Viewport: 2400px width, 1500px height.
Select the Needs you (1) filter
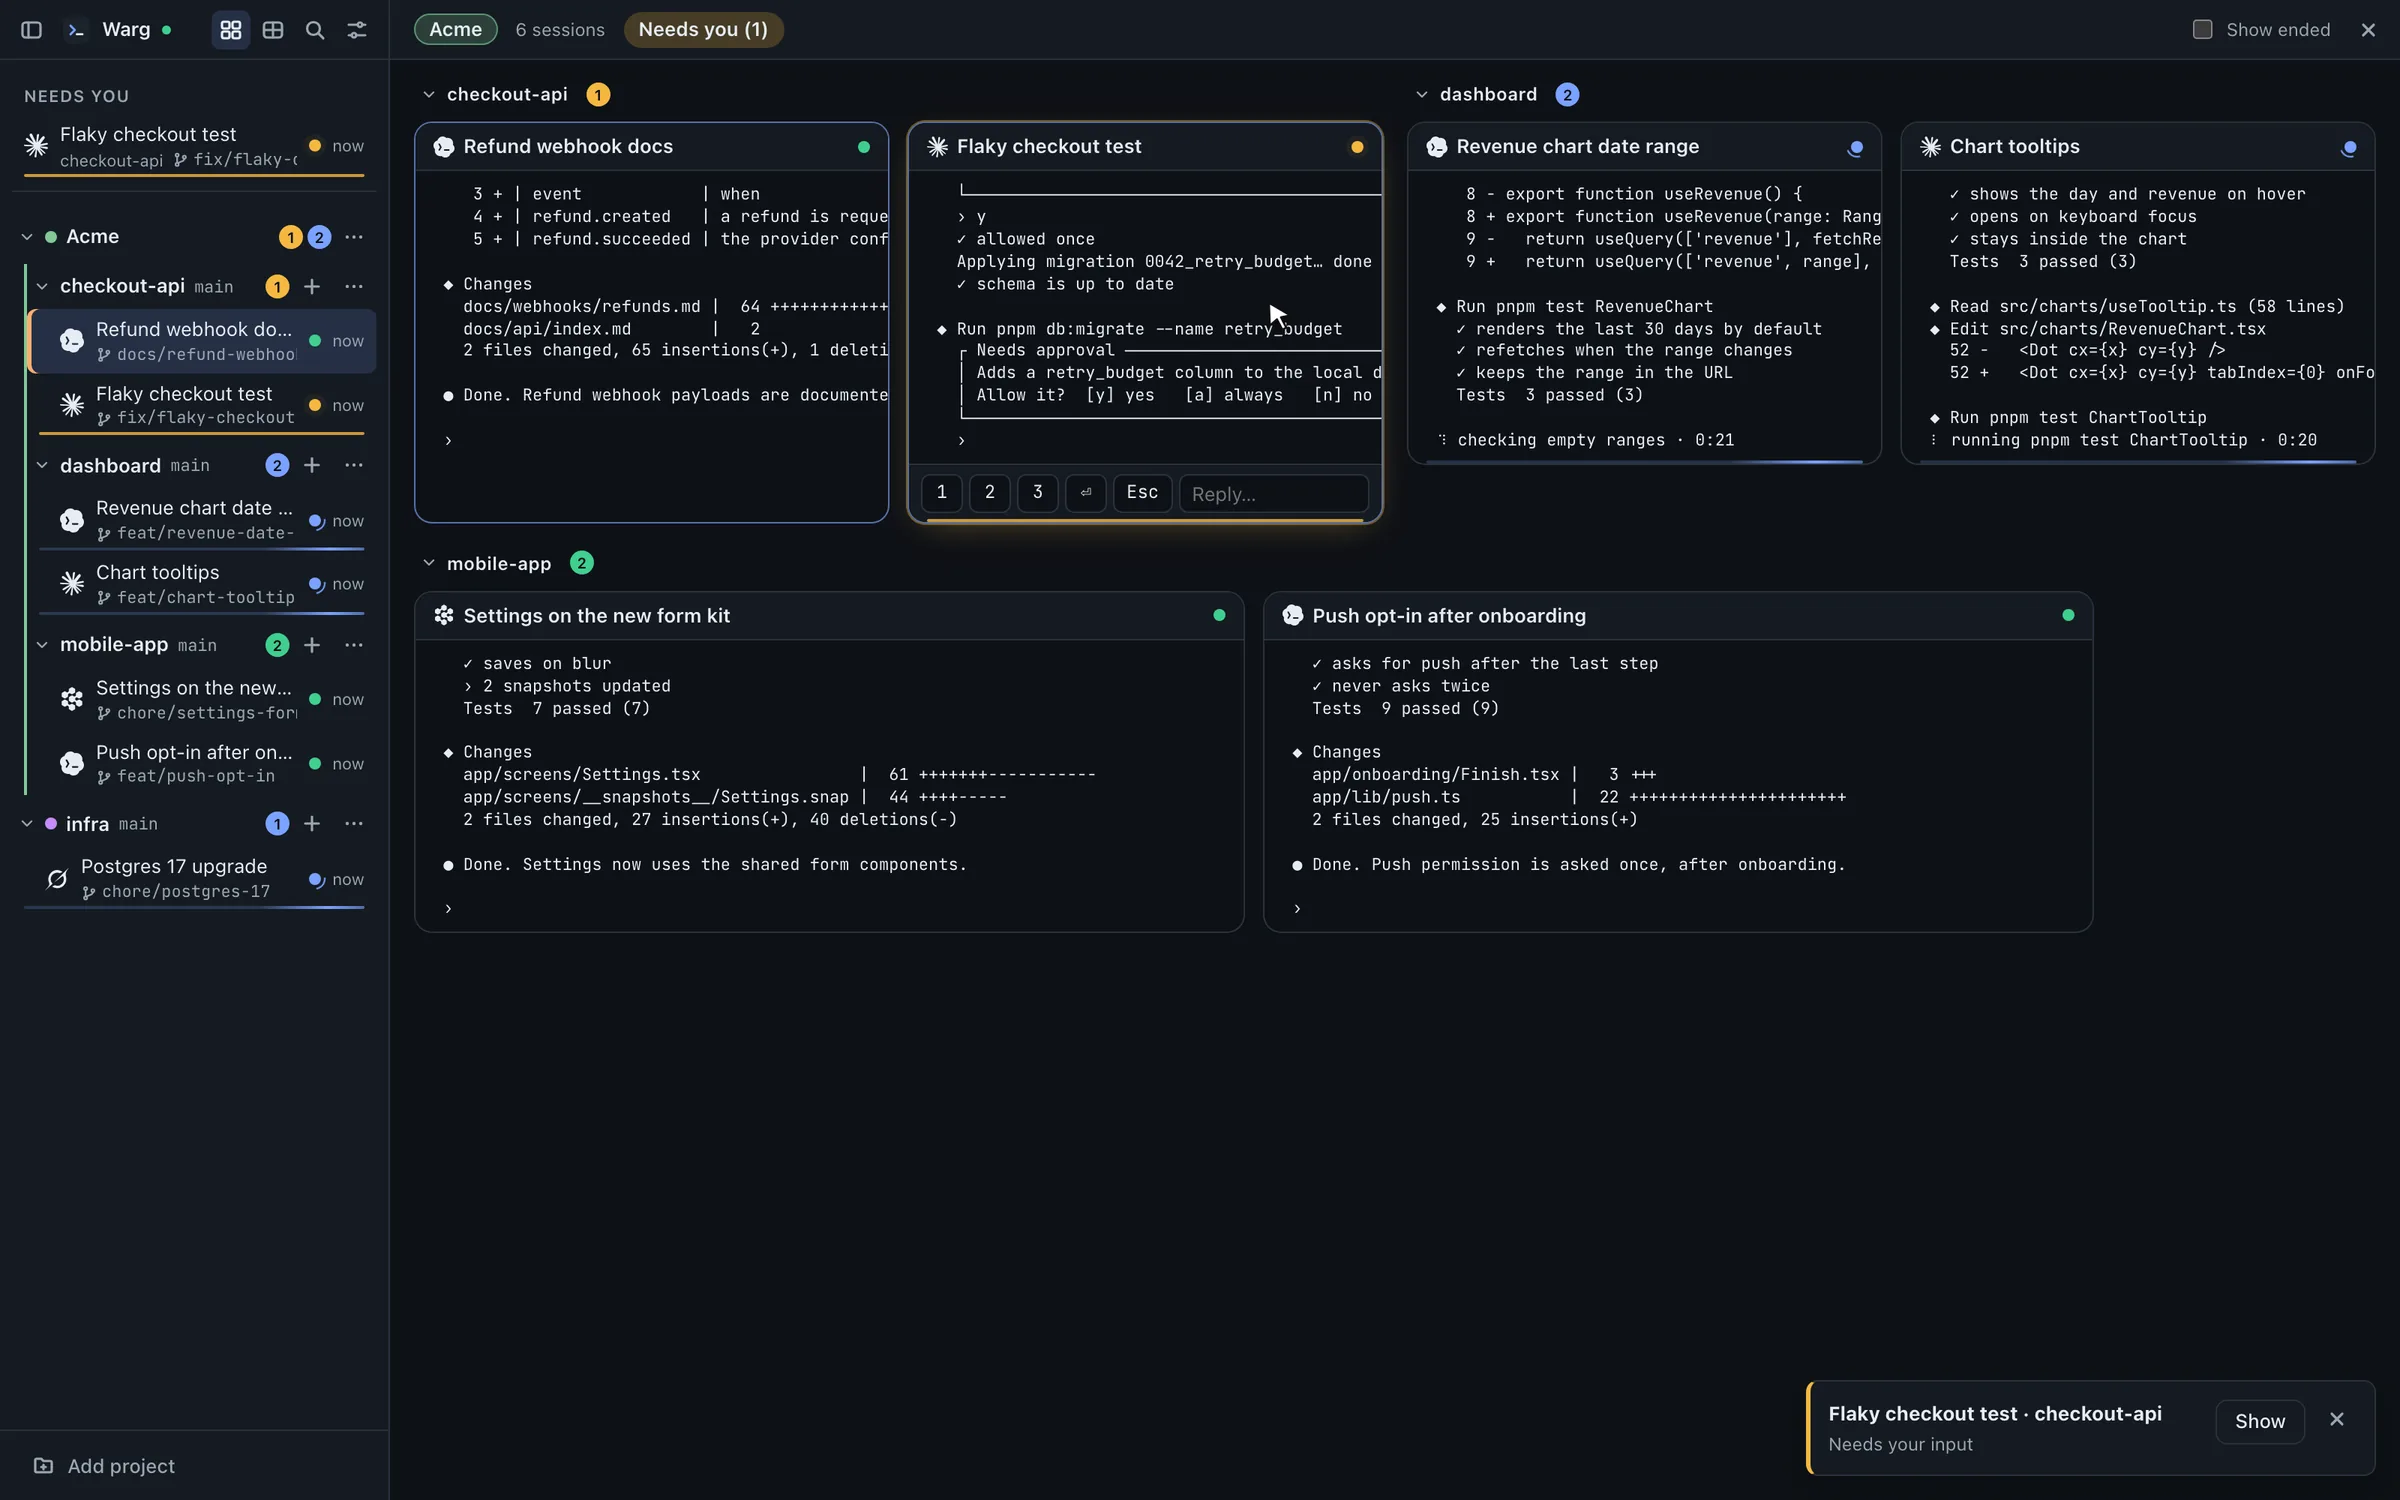[x=703, y=30]
